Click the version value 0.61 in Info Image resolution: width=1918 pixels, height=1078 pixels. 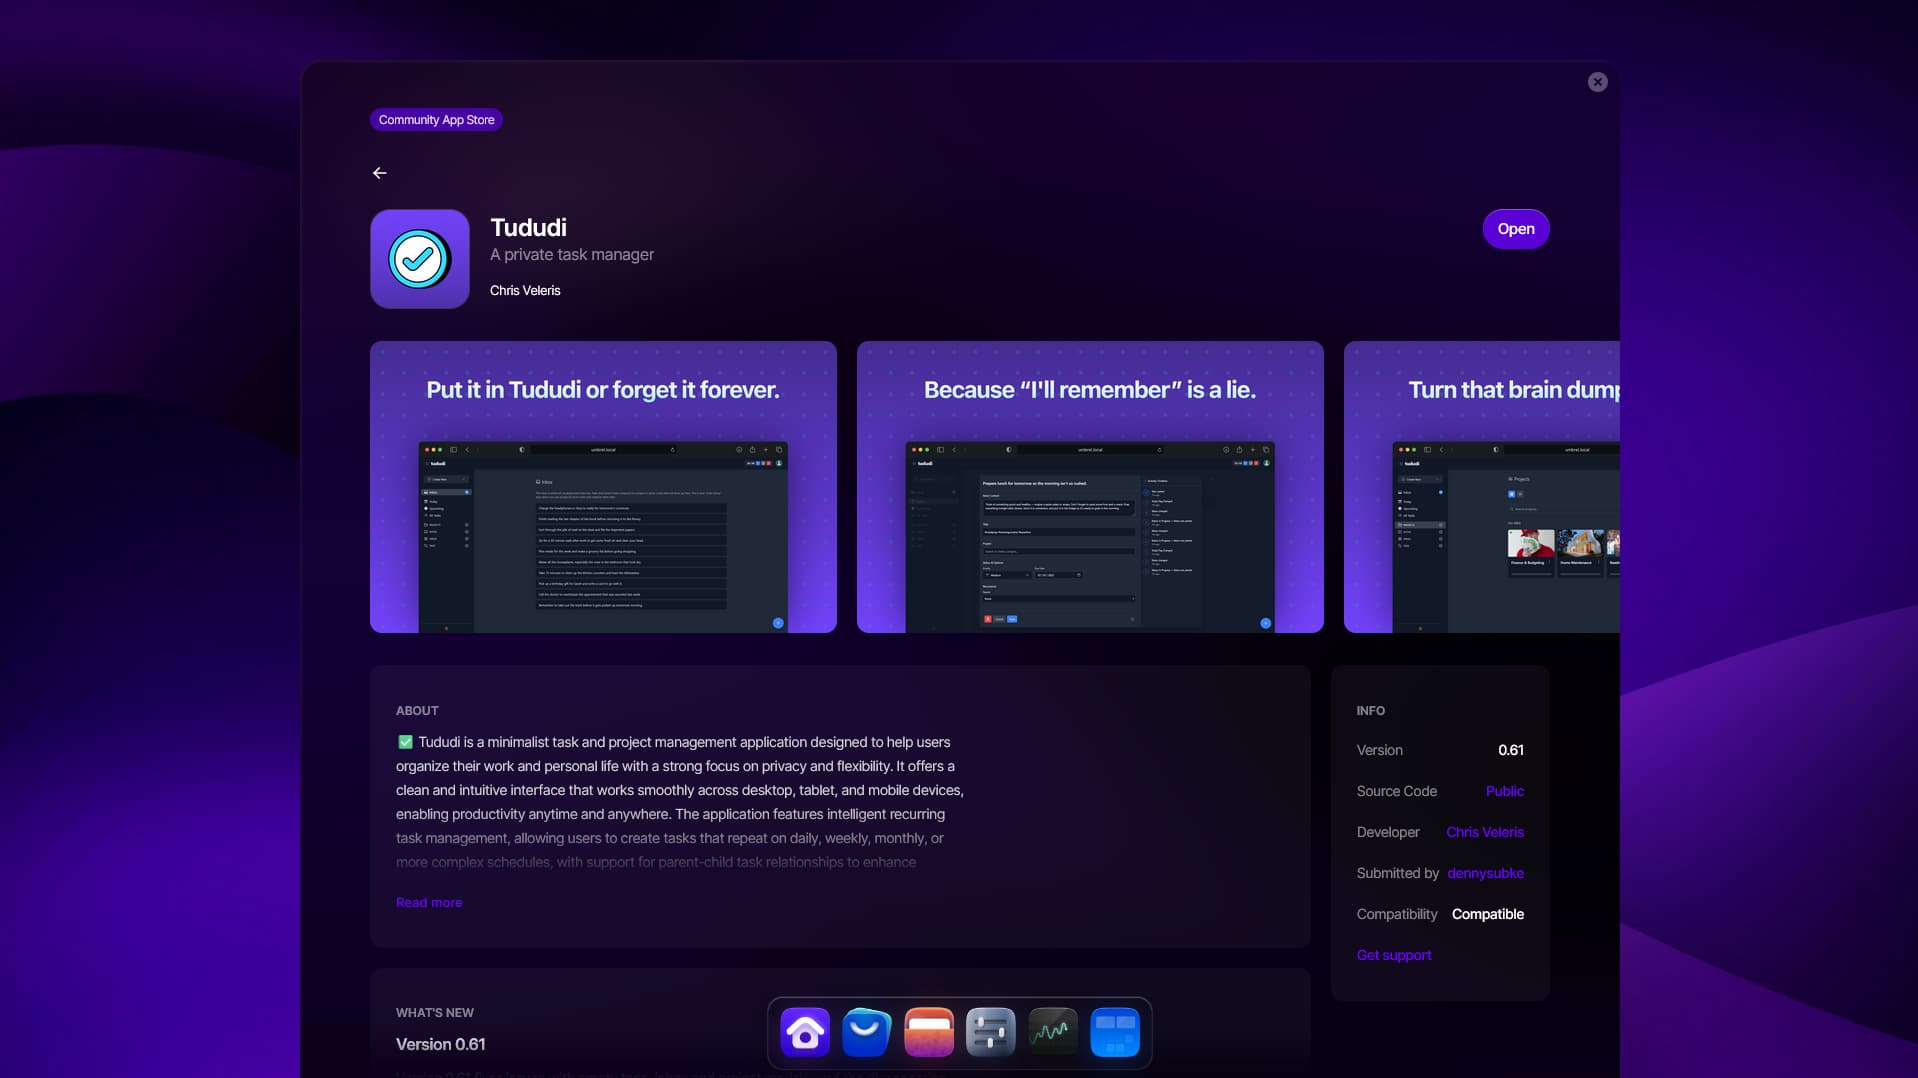tap(1511, 750)
